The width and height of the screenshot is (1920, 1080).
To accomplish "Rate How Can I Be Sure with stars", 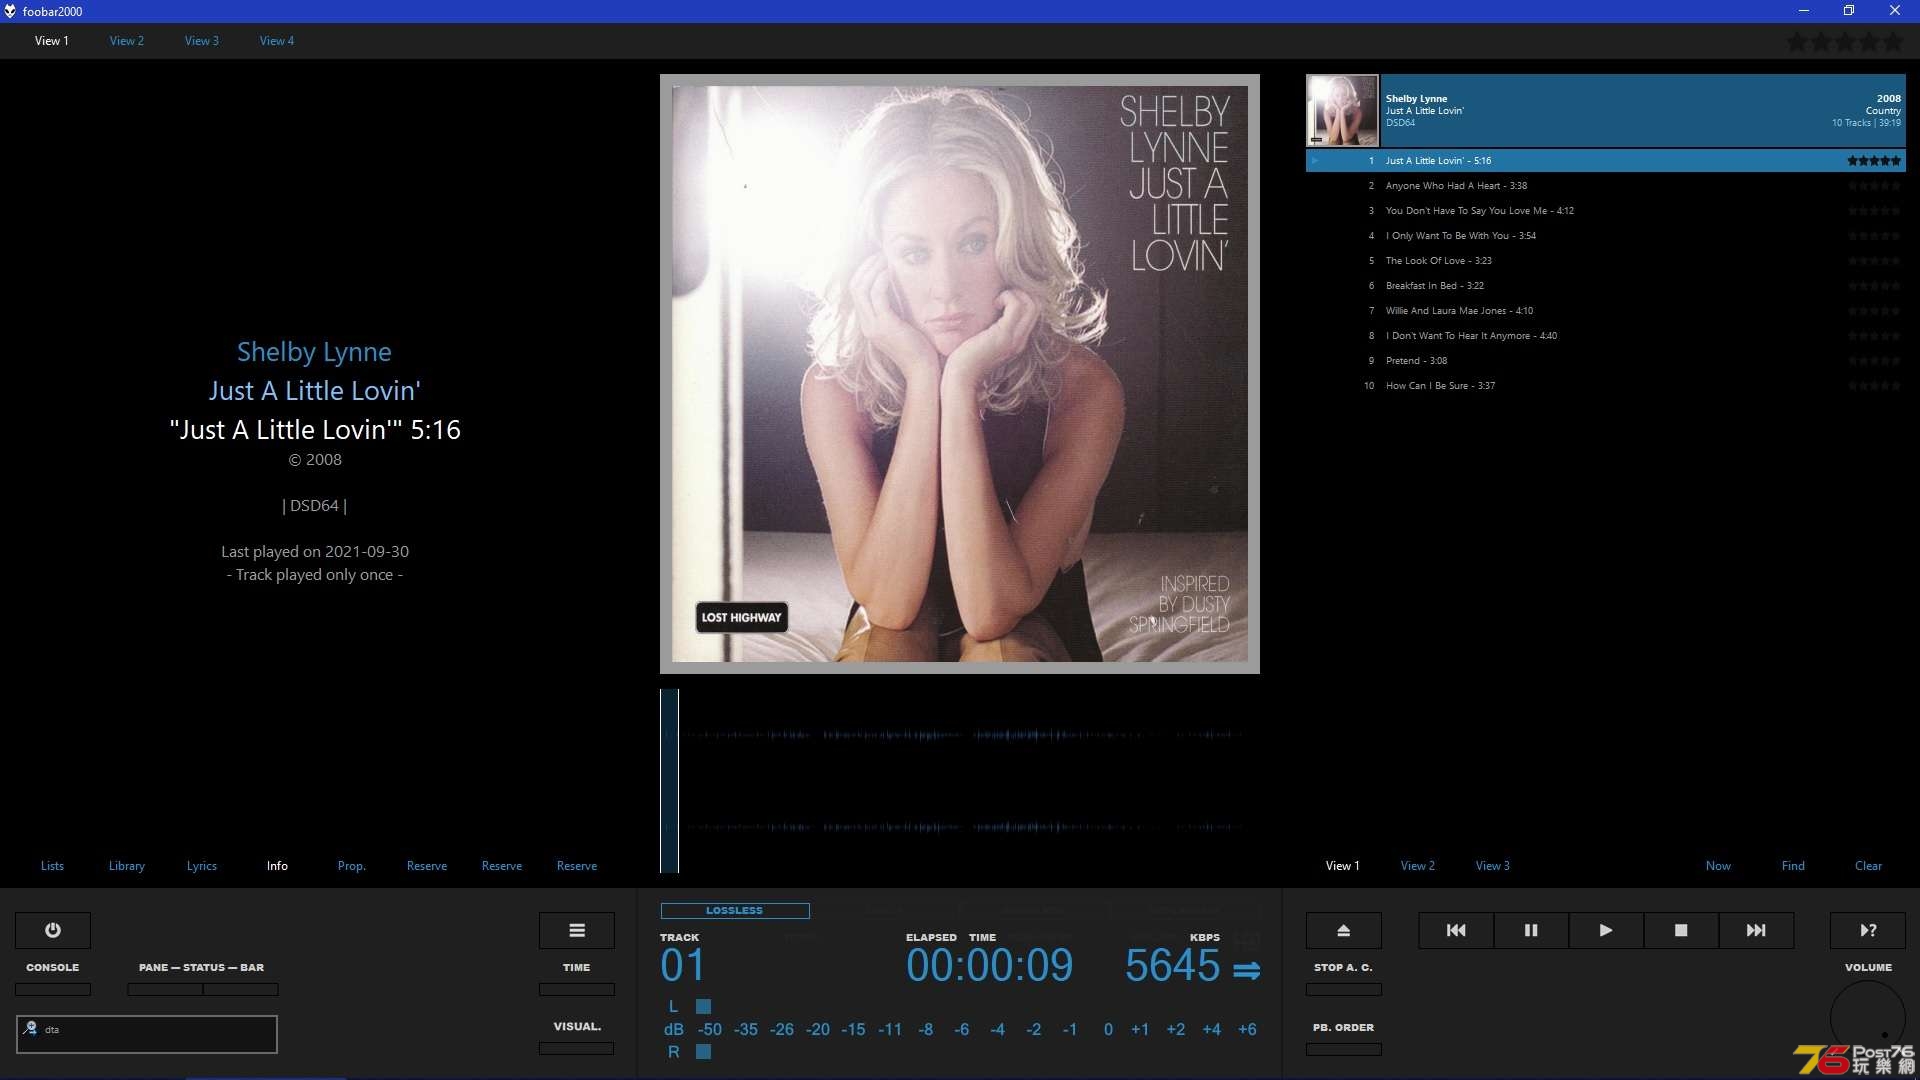I will click(1874, 386).
